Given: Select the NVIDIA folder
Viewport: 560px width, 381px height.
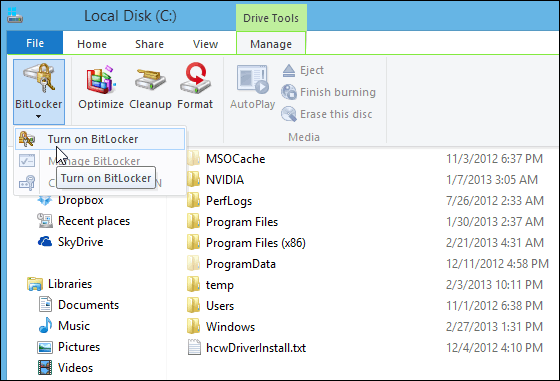Looking at the screenshot, I should pos(225,180).
